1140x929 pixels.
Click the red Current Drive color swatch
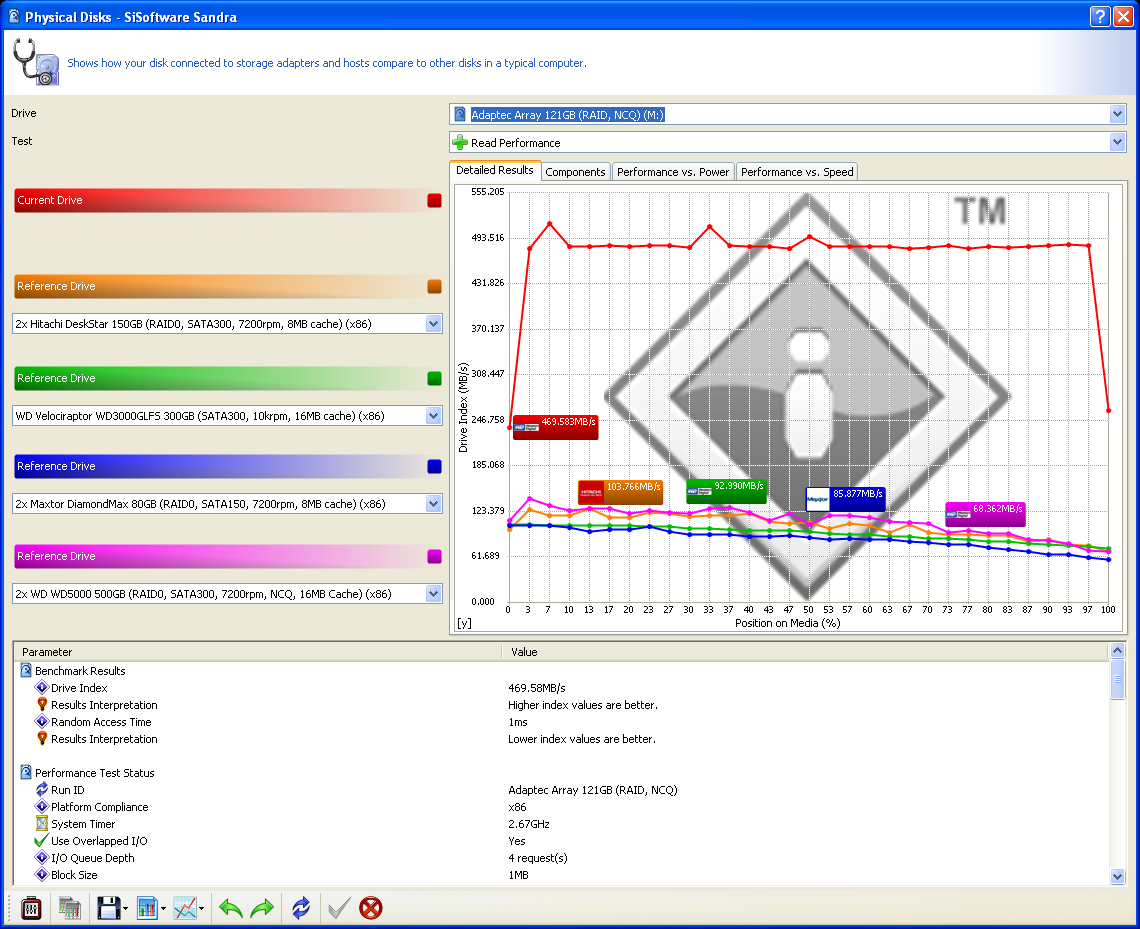tap(435, 201)
